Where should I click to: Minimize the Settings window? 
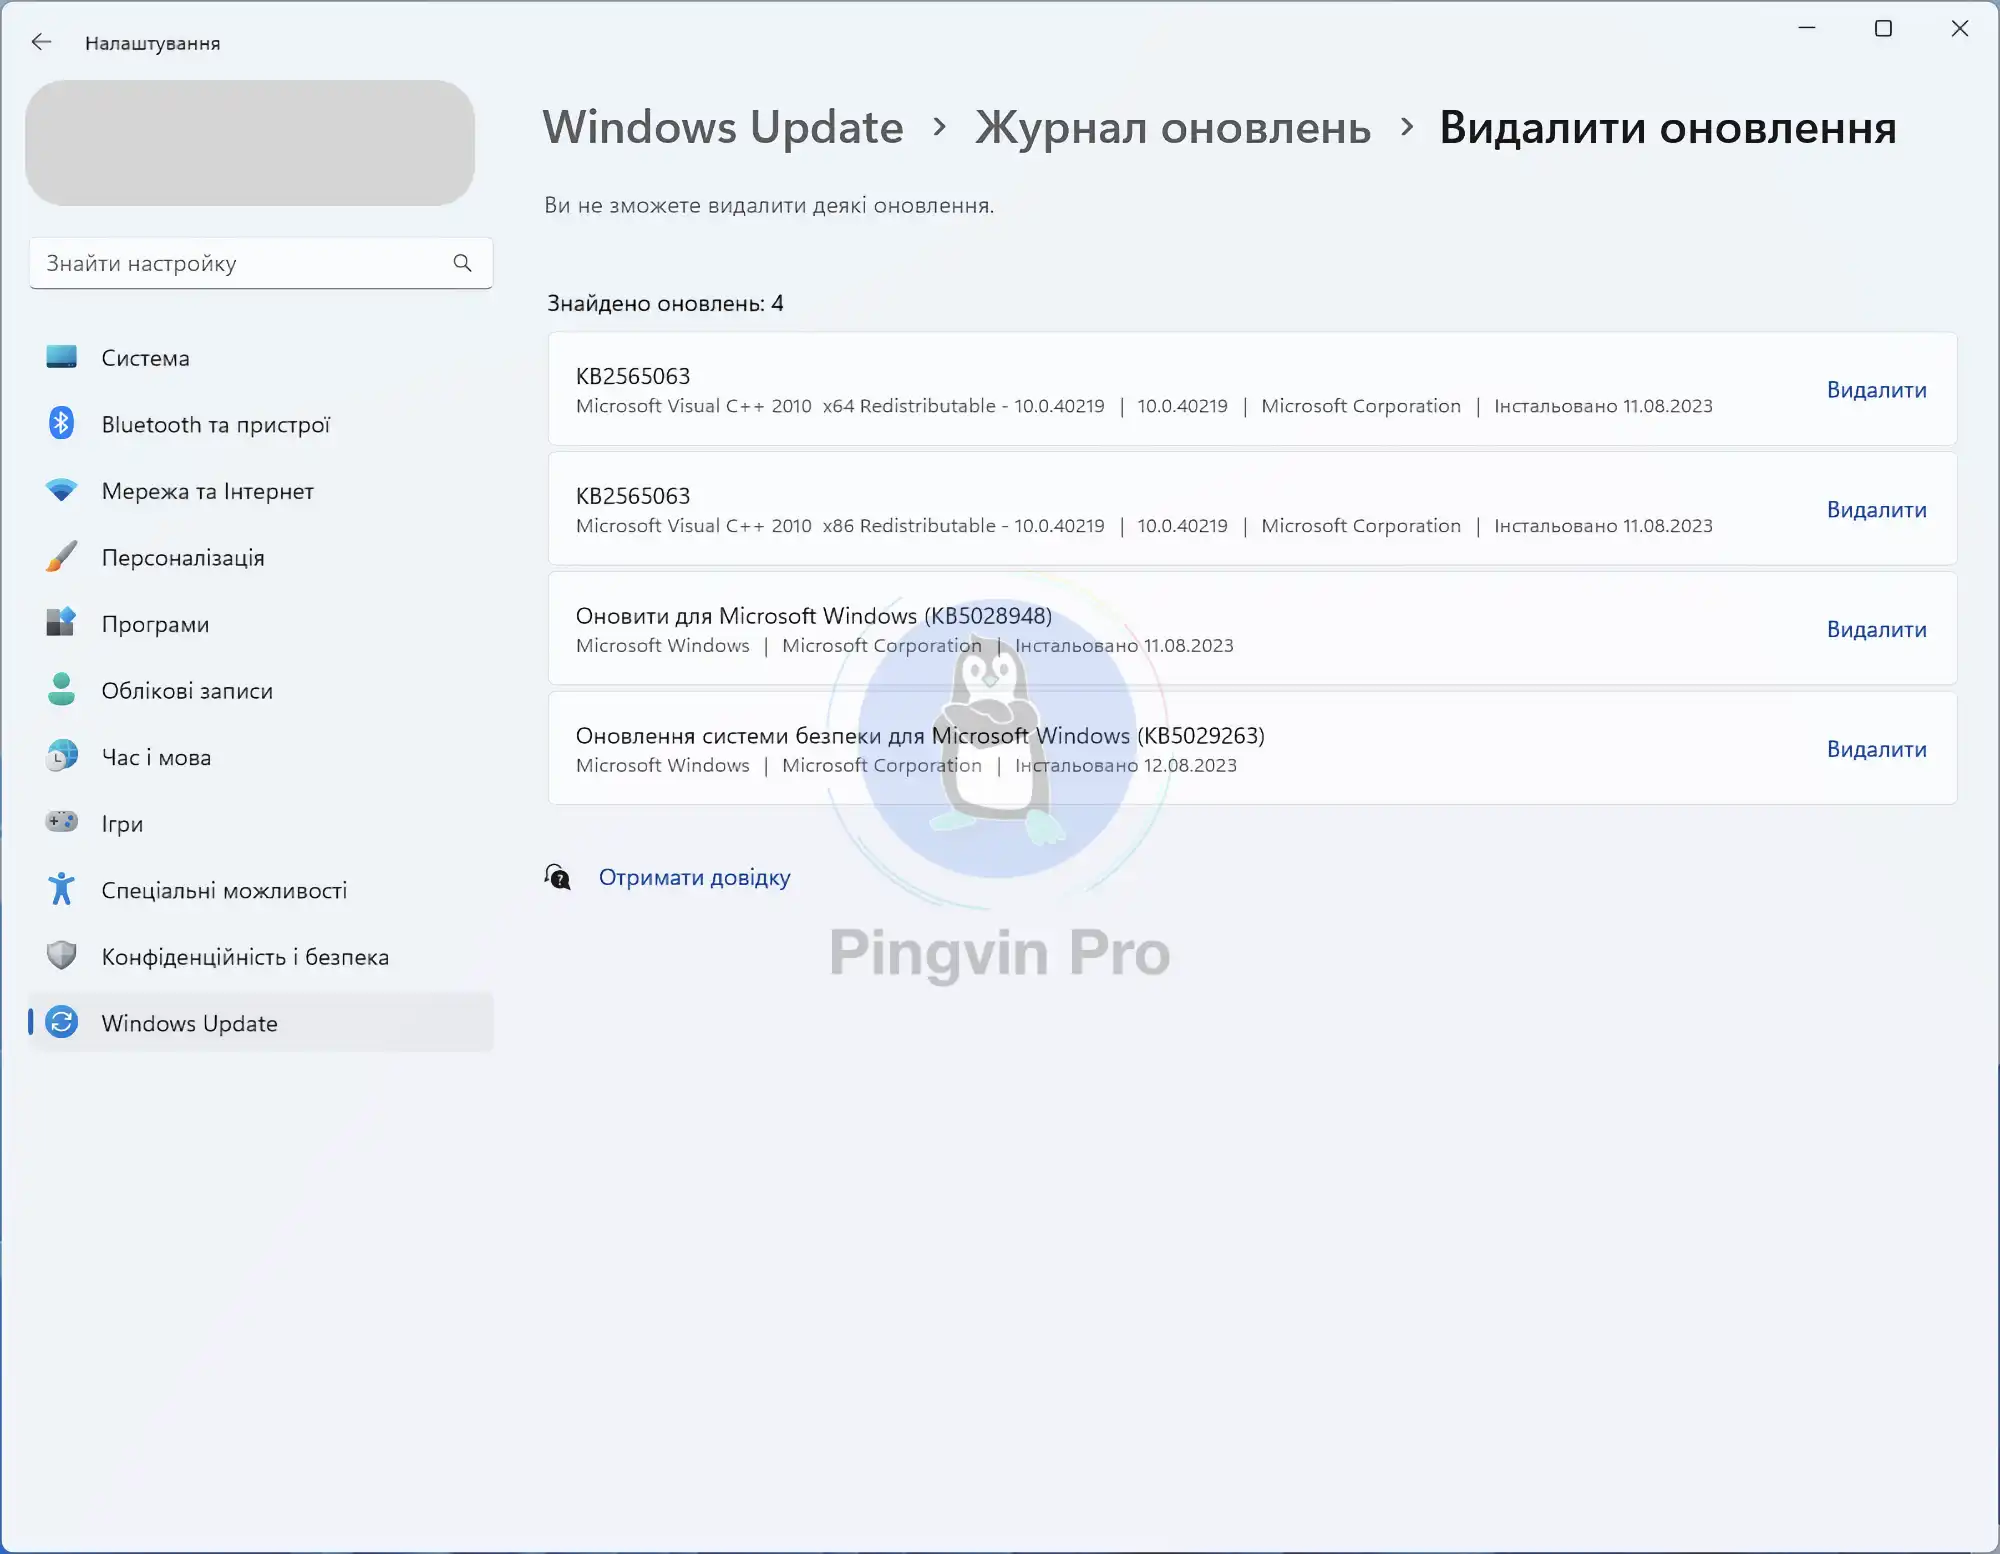click(x=1807, y=28)
